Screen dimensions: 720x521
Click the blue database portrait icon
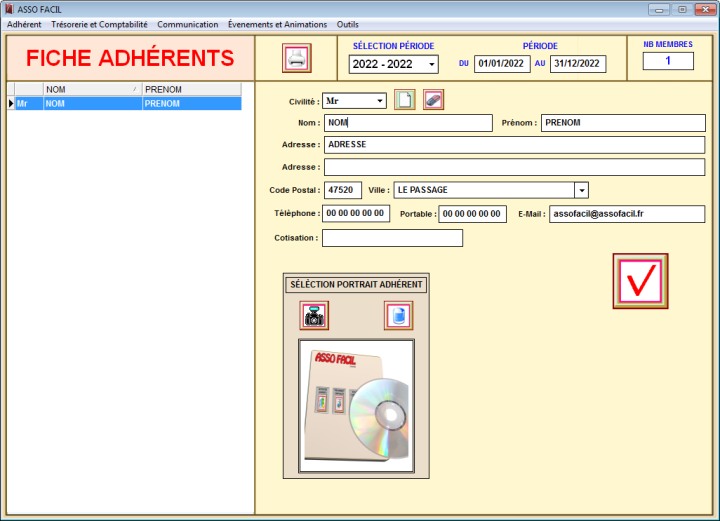click(398, 316)
